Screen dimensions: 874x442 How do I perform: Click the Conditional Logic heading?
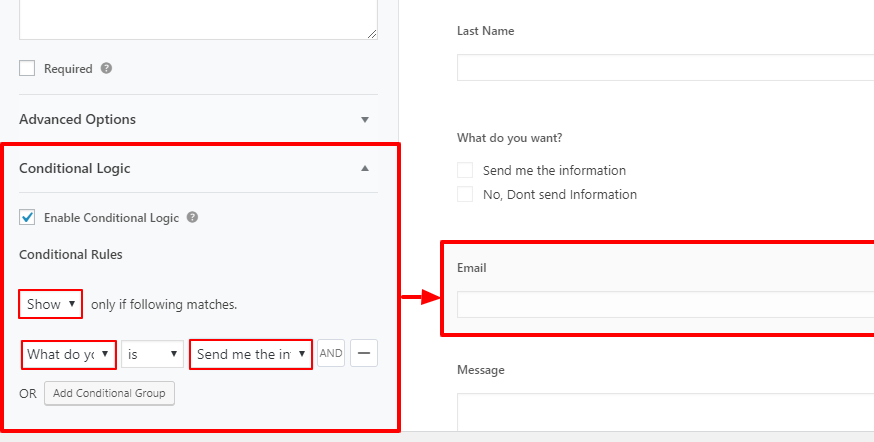click(75, 168)
